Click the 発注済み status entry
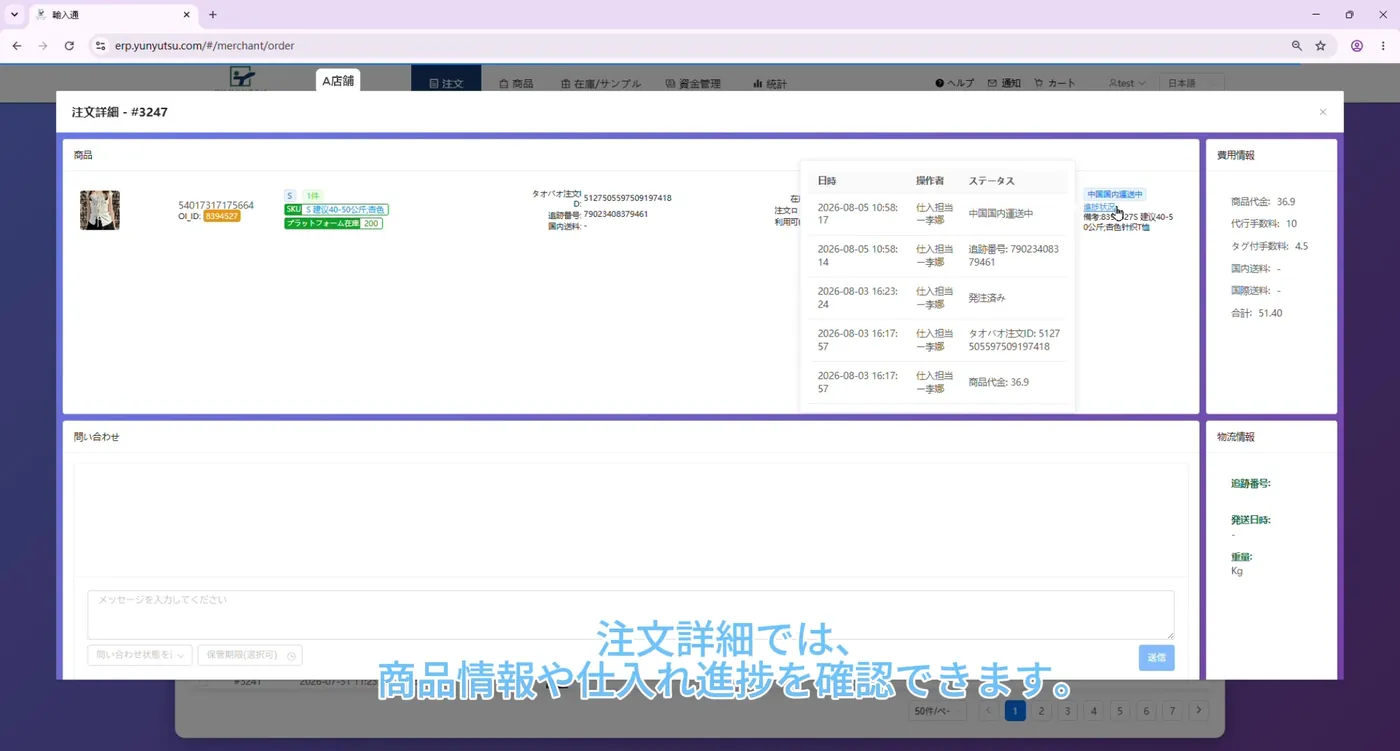This screenshot has height=751, width=1400. (x=987, y=298)
